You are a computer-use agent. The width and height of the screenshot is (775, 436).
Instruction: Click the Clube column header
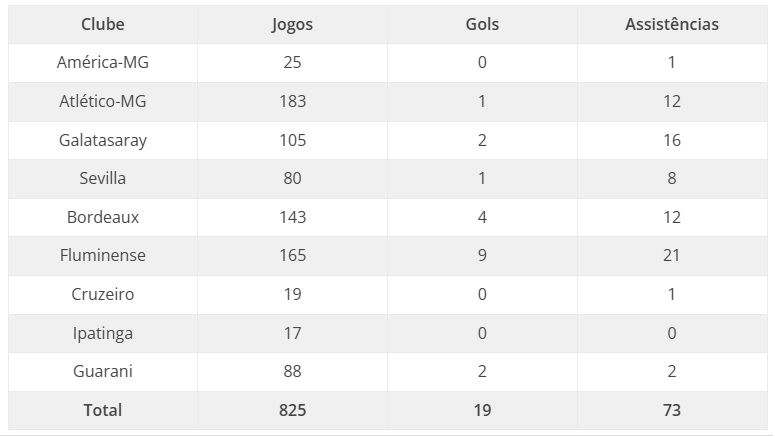[x=103, y=24]
